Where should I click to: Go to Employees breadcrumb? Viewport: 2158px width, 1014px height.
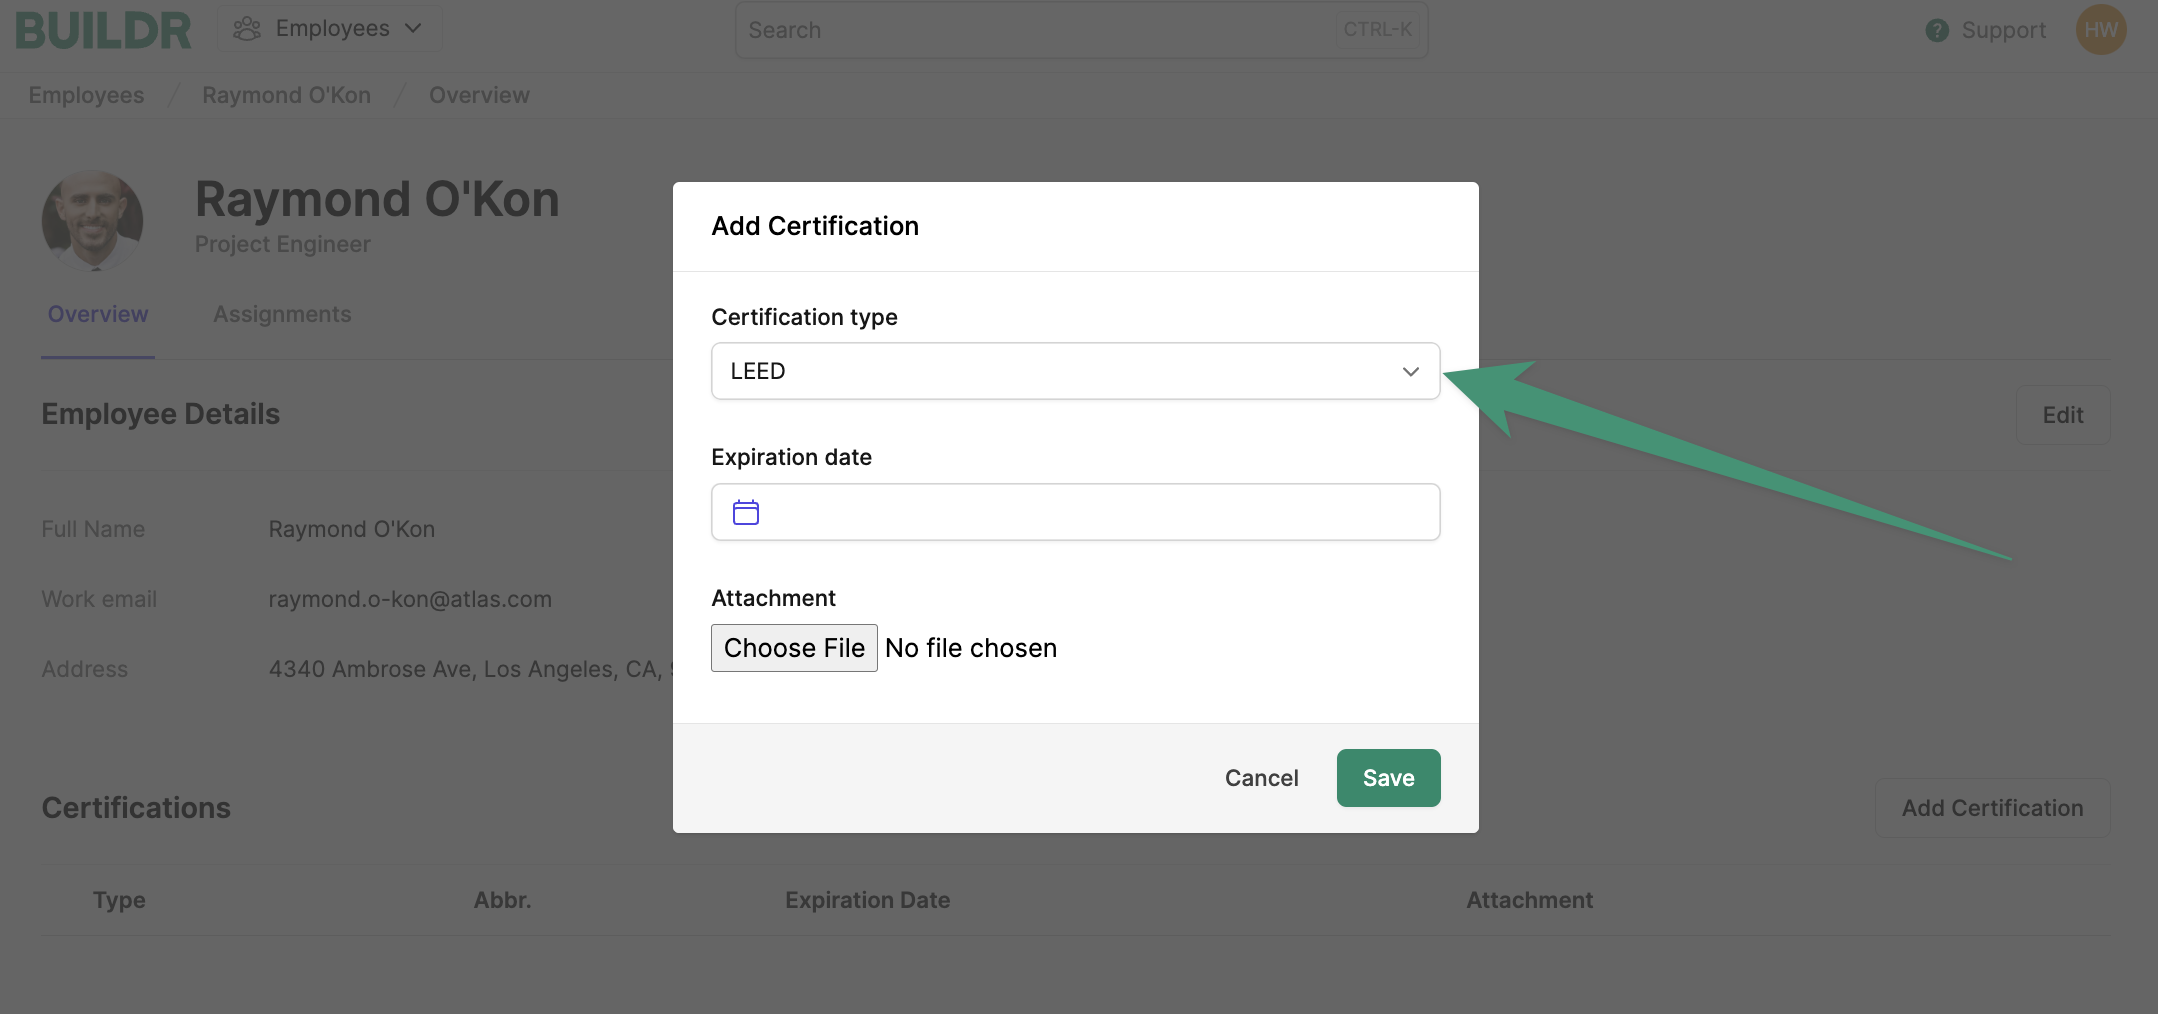pos(86,95)
